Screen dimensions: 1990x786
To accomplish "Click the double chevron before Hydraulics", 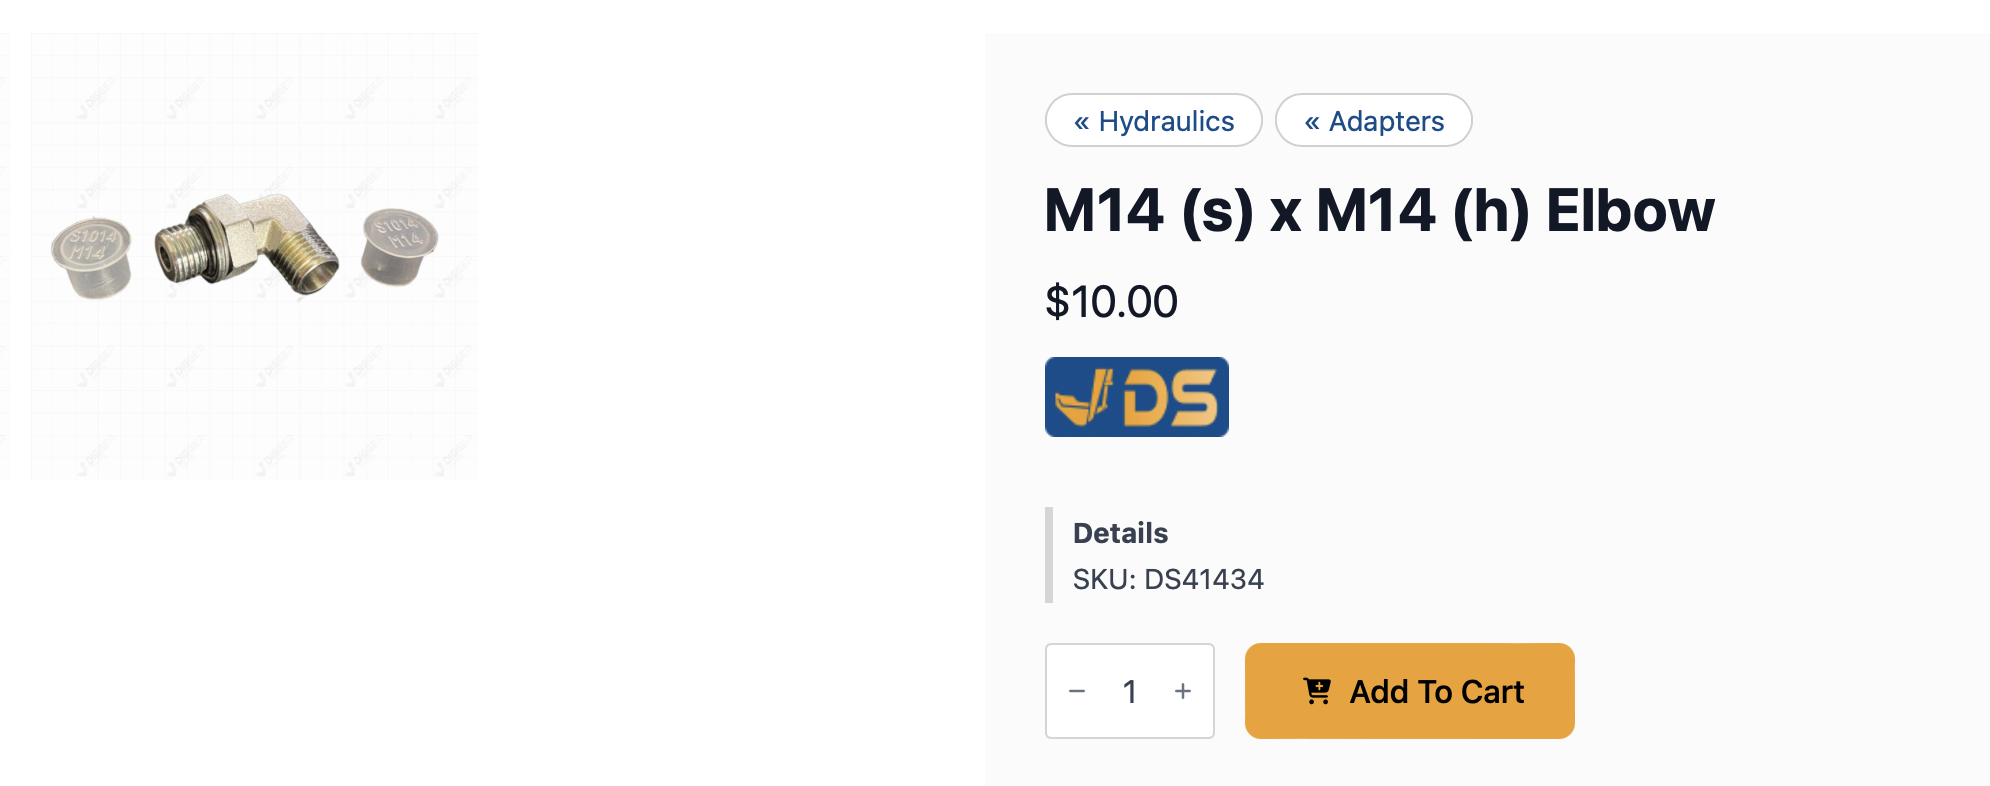I will coord(1081,122).
